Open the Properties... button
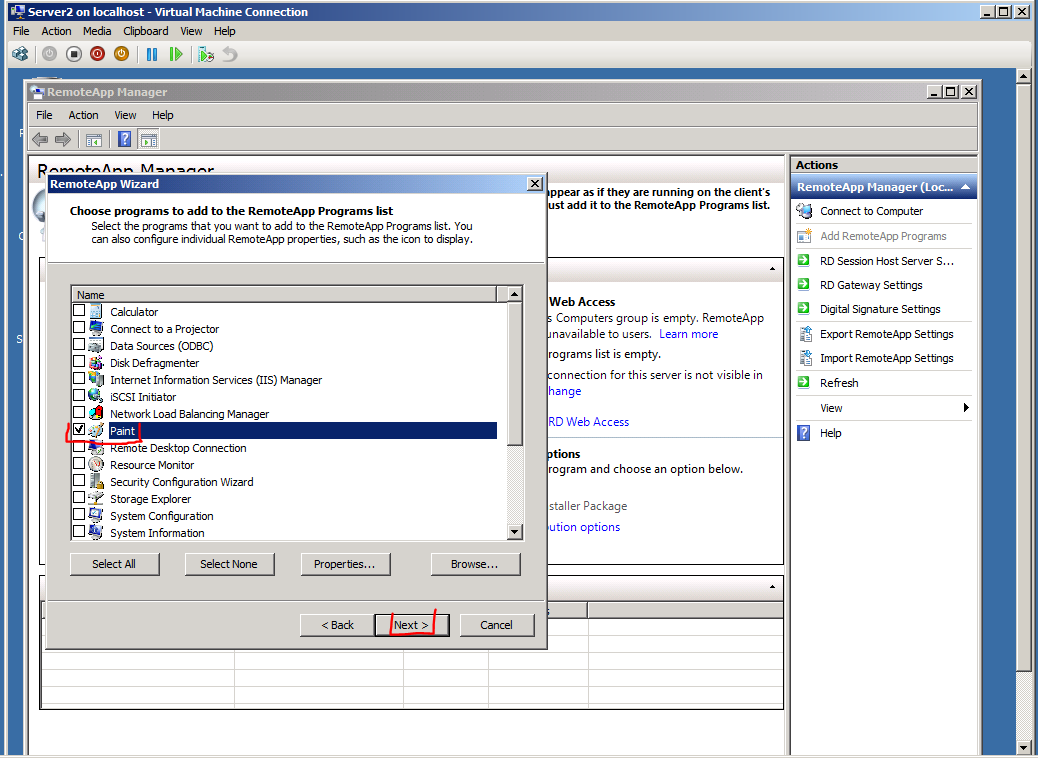1038x758 pixels. click(x=344, y=564)
